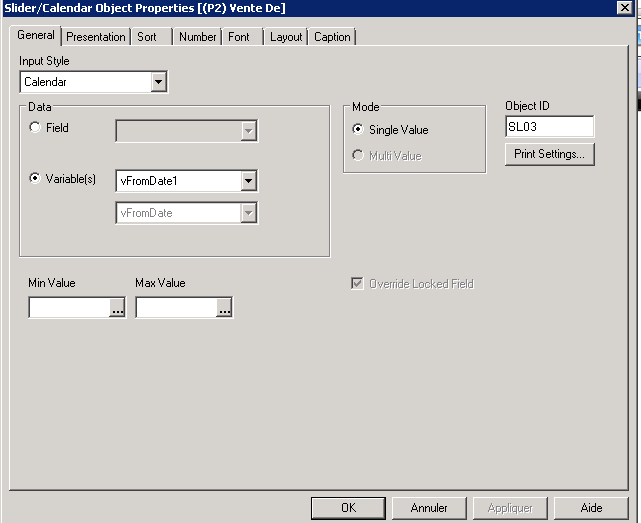This screenshot has width=641, height=523.
Task: Cancel with the Annuler button
Action: point(429,508)
